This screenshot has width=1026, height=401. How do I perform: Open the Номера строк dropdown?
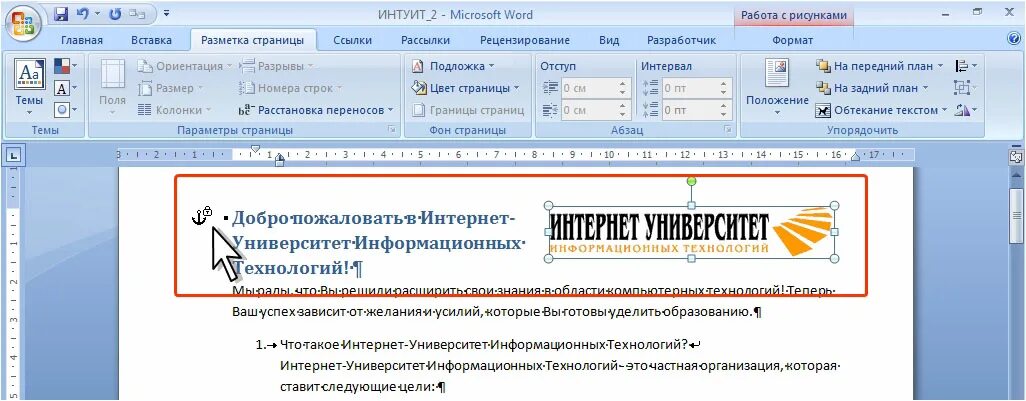coord(290,88)
